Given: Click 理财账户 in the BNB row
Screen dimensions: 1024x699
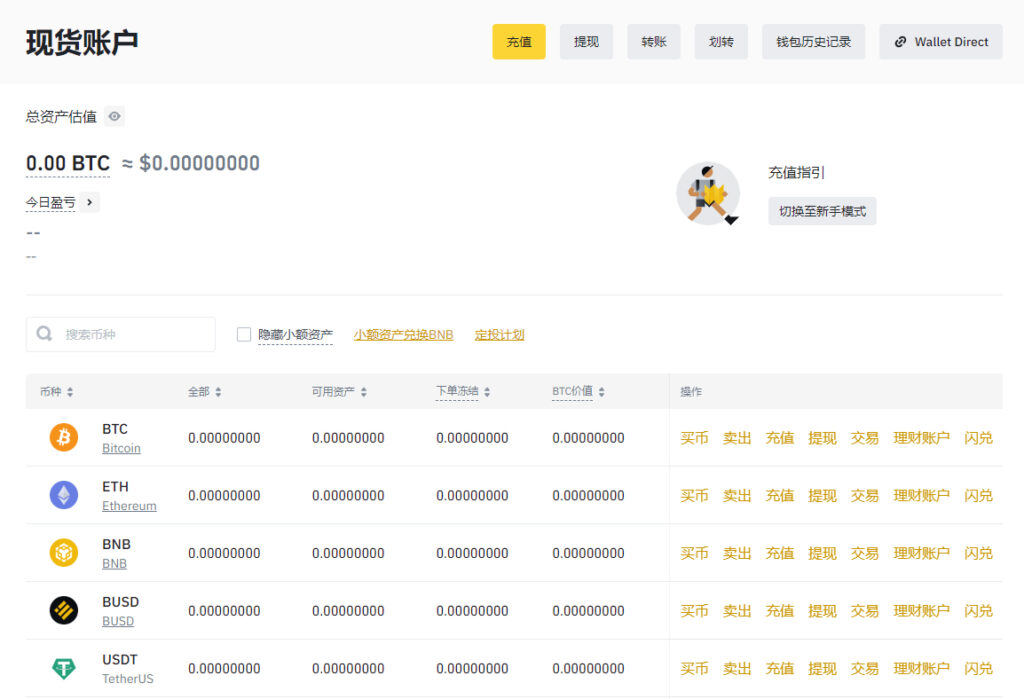Looking at the screenshot, I should [x=921, y=553].
